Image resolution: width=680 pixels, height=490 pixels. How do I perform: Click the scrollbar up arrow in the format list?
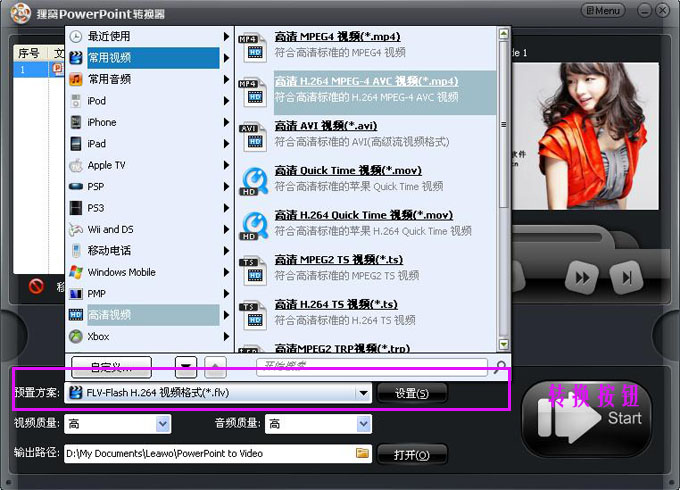tap(503, 33)
